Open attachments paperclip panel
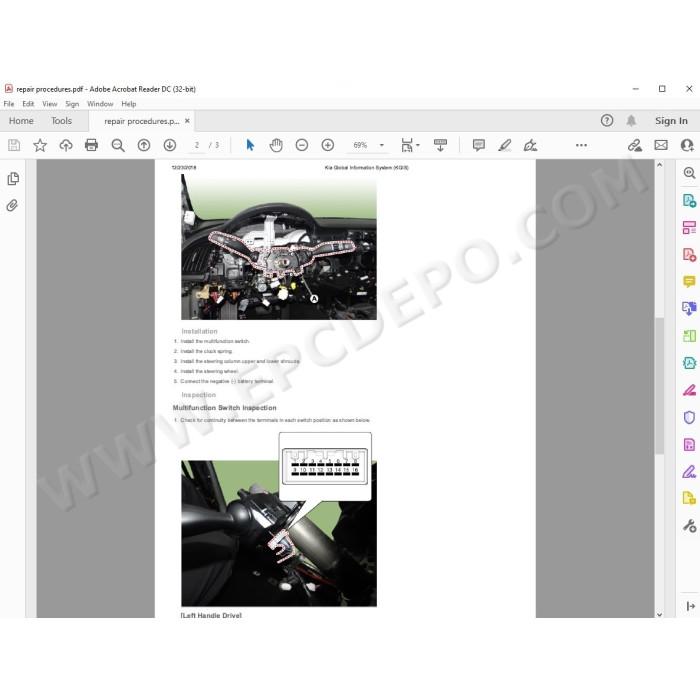Viewport: 700px width, 700px height. (12, 205)
